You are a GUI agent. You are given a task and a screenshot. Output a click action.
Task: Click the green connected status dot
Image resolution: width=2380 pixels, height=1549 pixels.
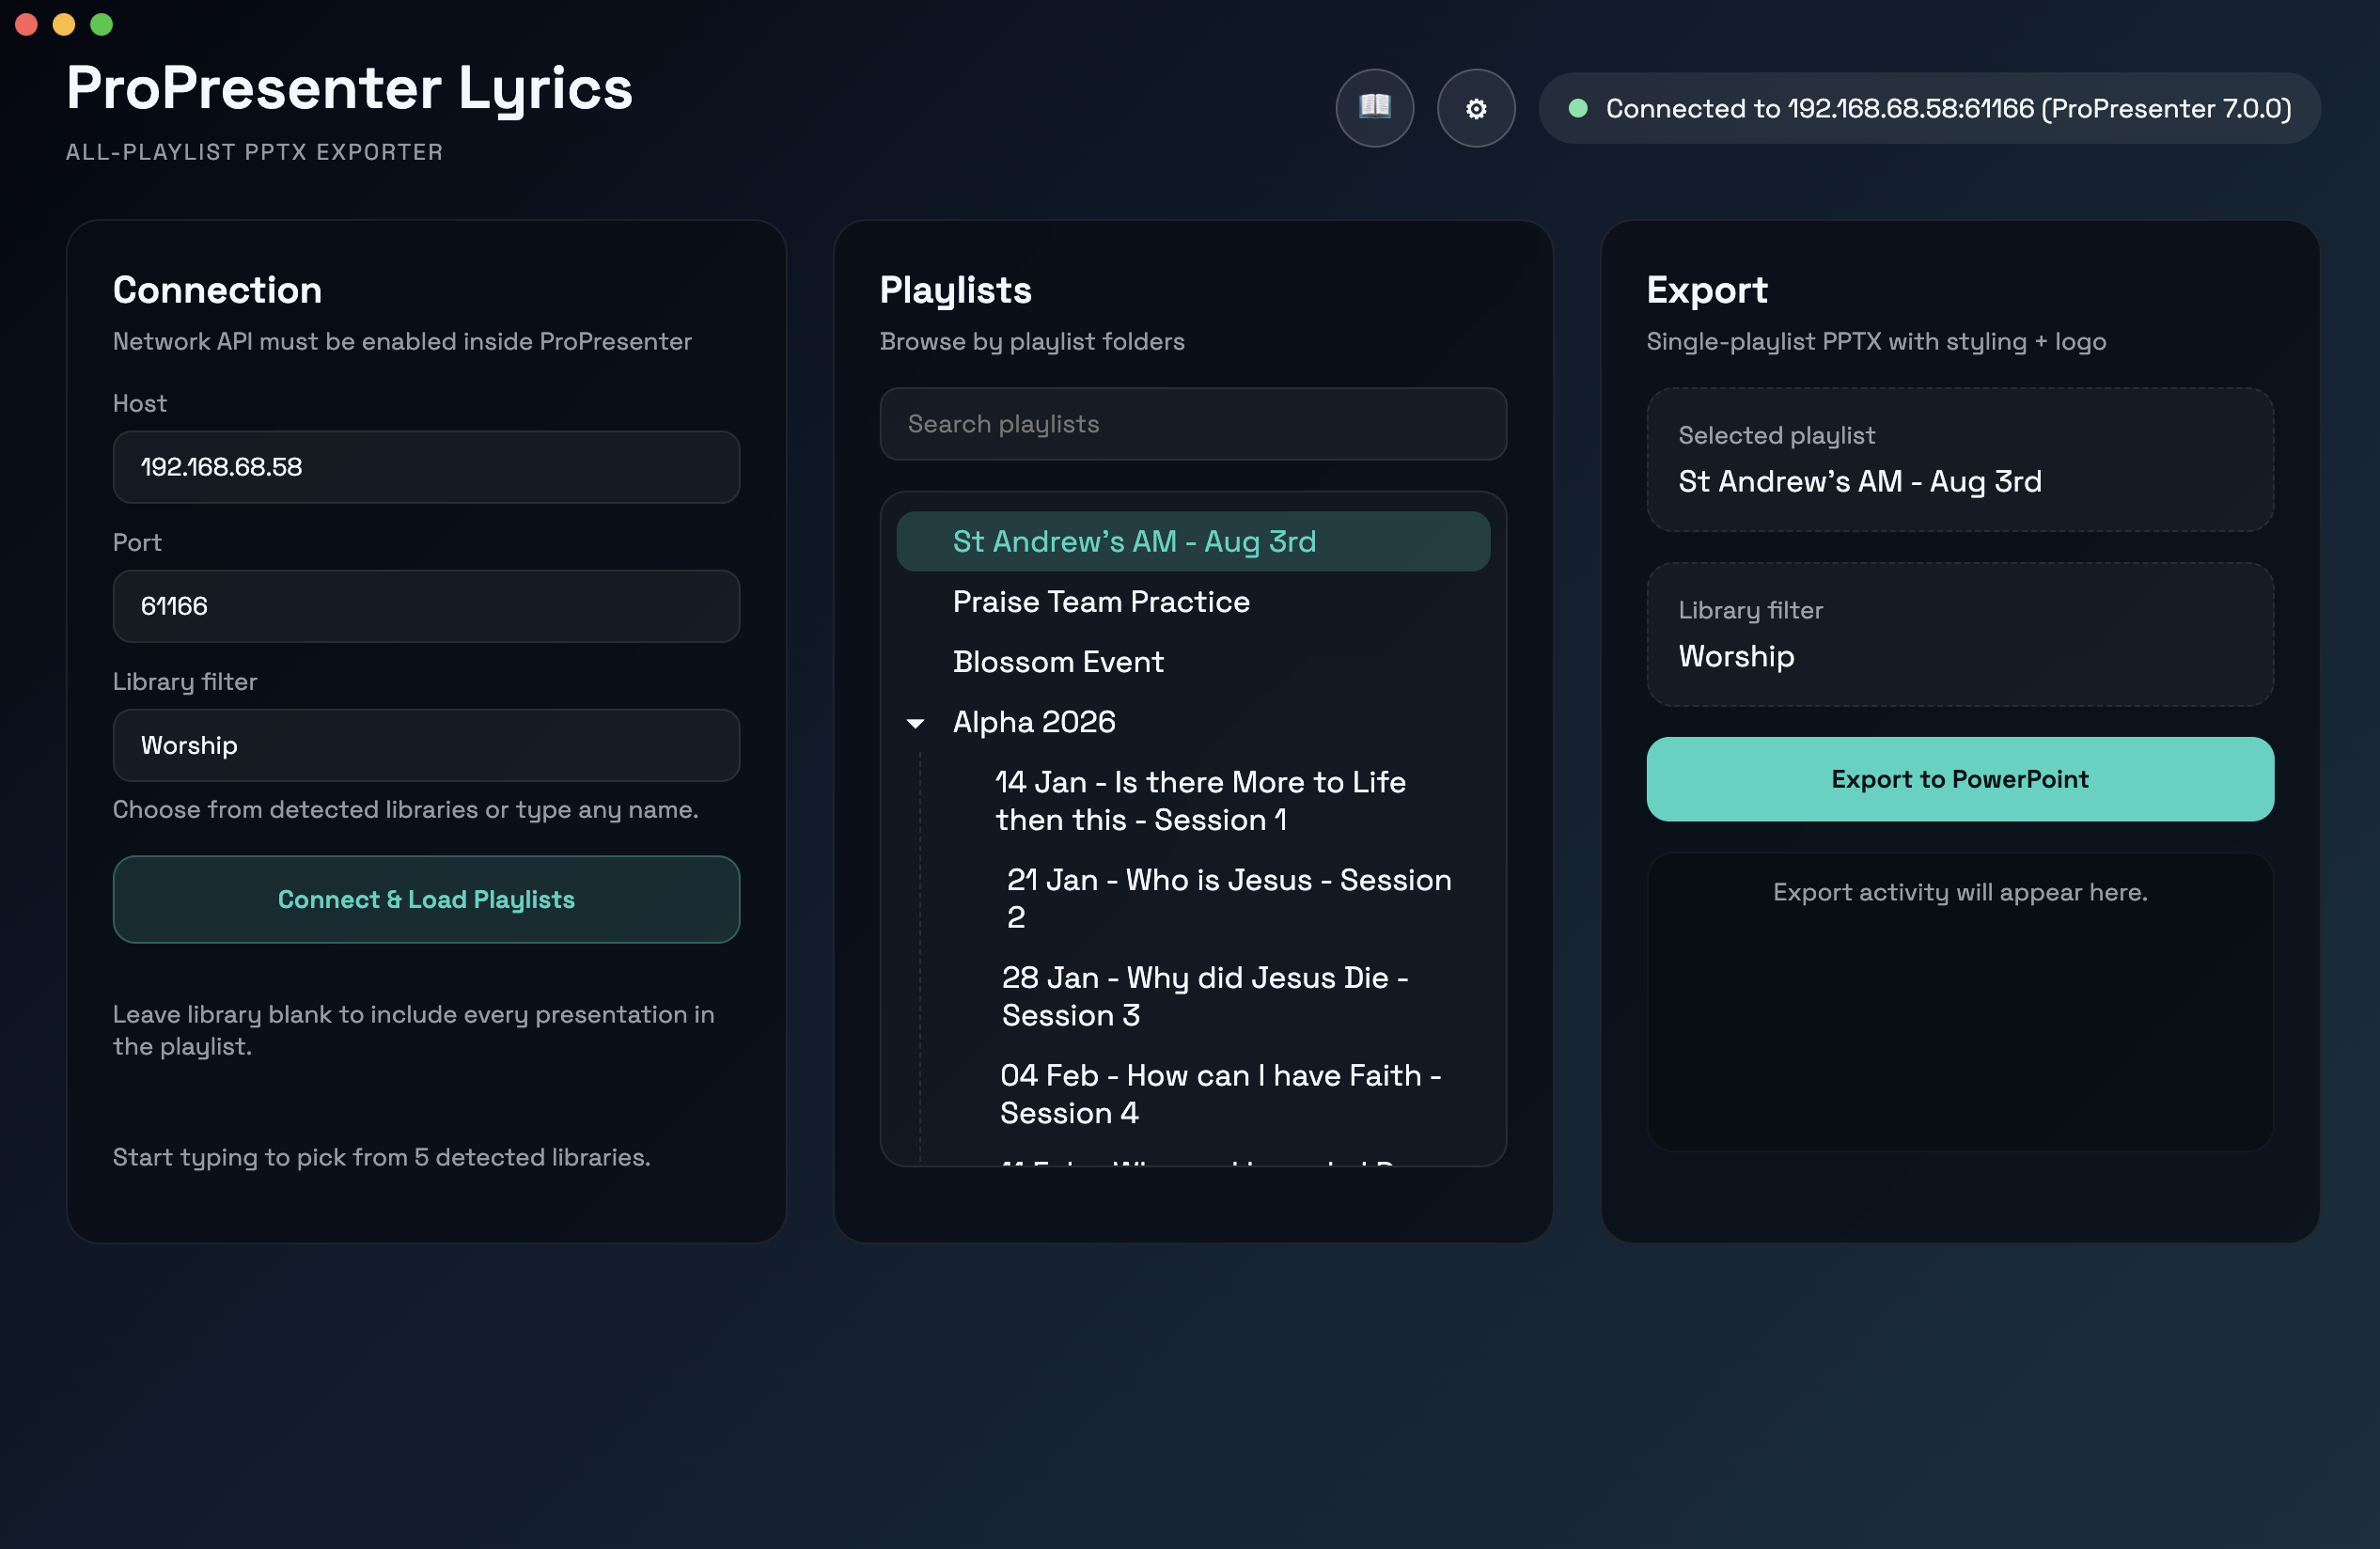[1580, 107]
